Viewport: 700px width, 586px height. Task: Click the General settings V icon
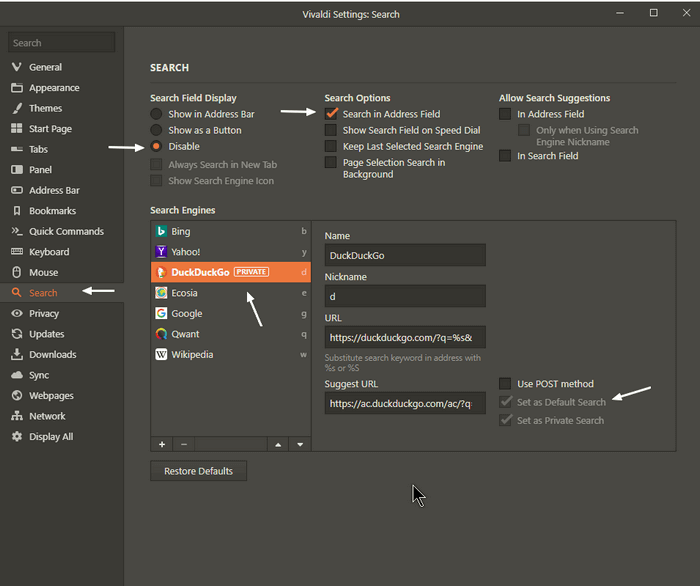17,67
